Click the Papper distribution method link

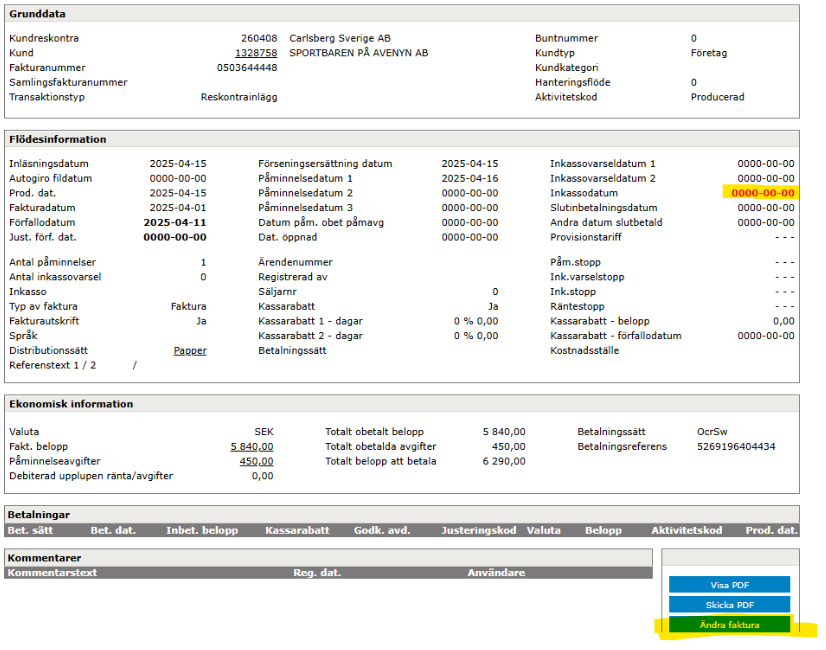click(190, 351)
